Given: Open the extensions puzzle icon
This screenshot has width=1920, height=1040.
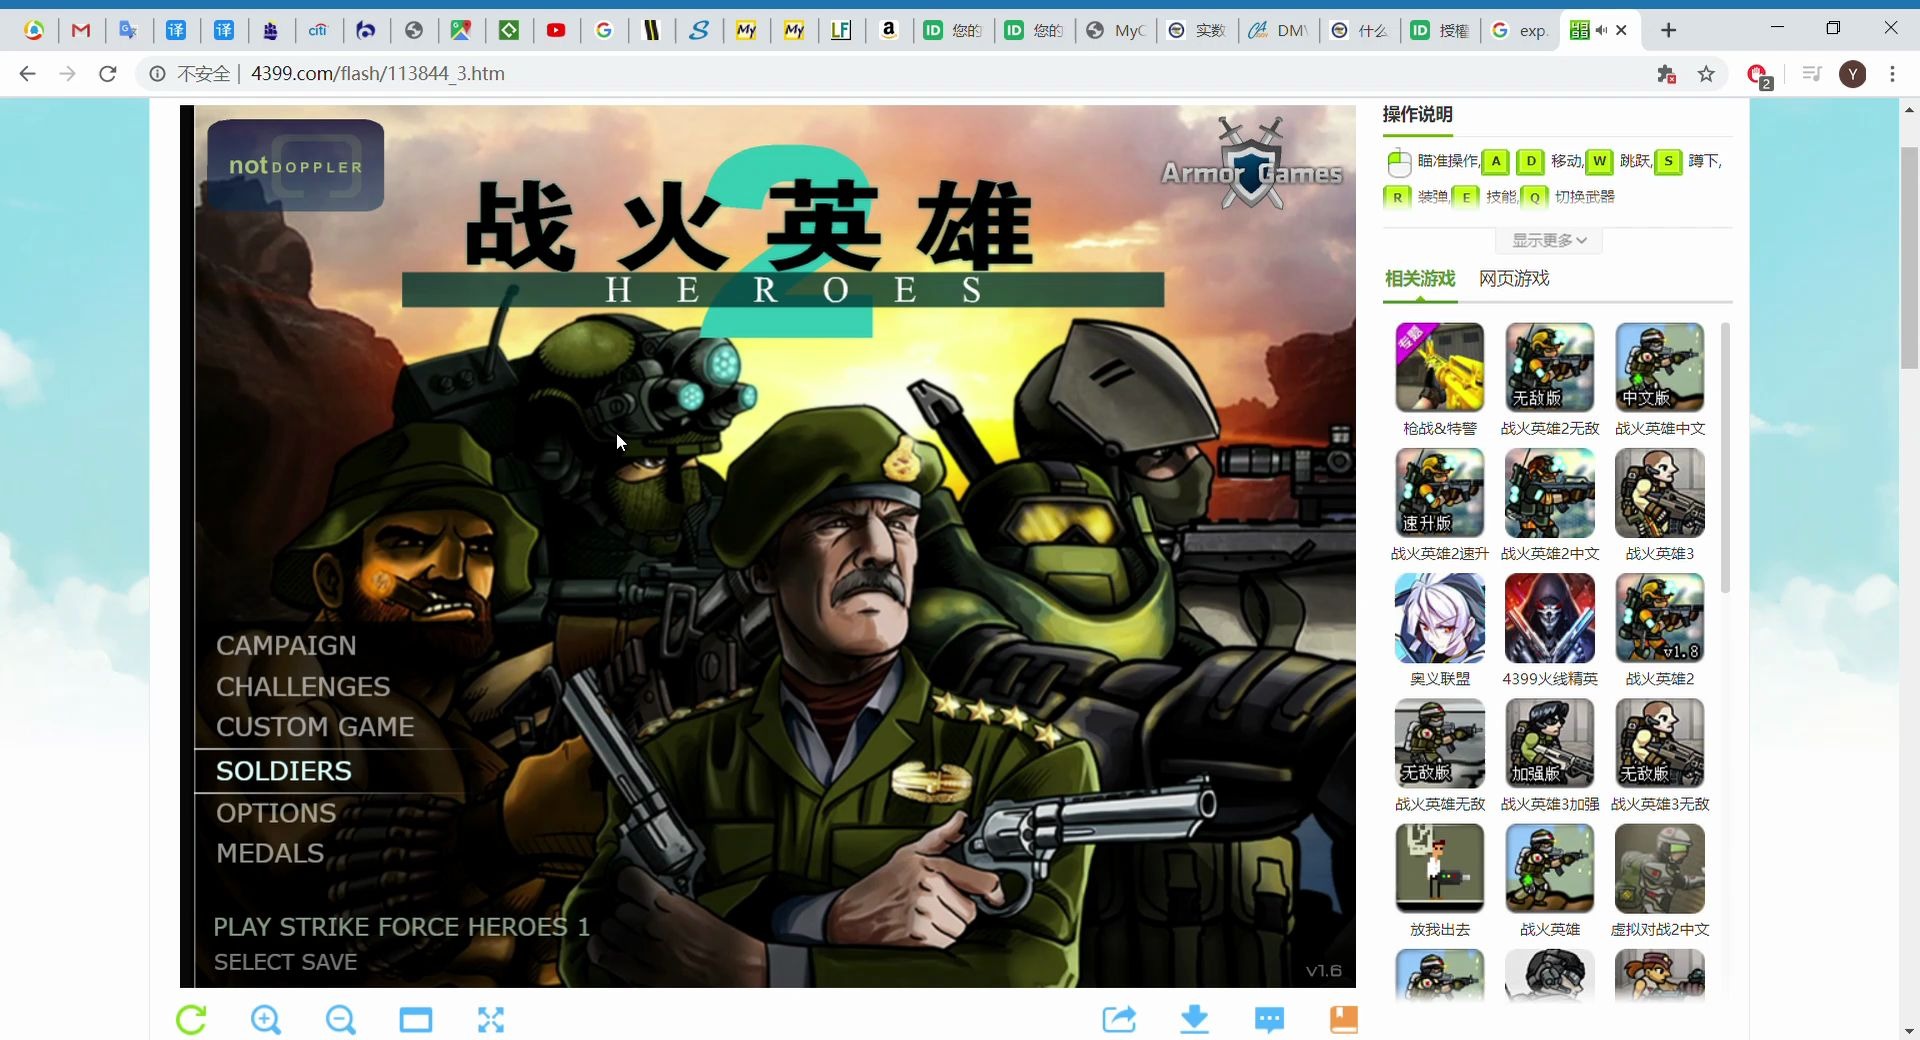Looking at the screenshot, I should point(1666,73).
